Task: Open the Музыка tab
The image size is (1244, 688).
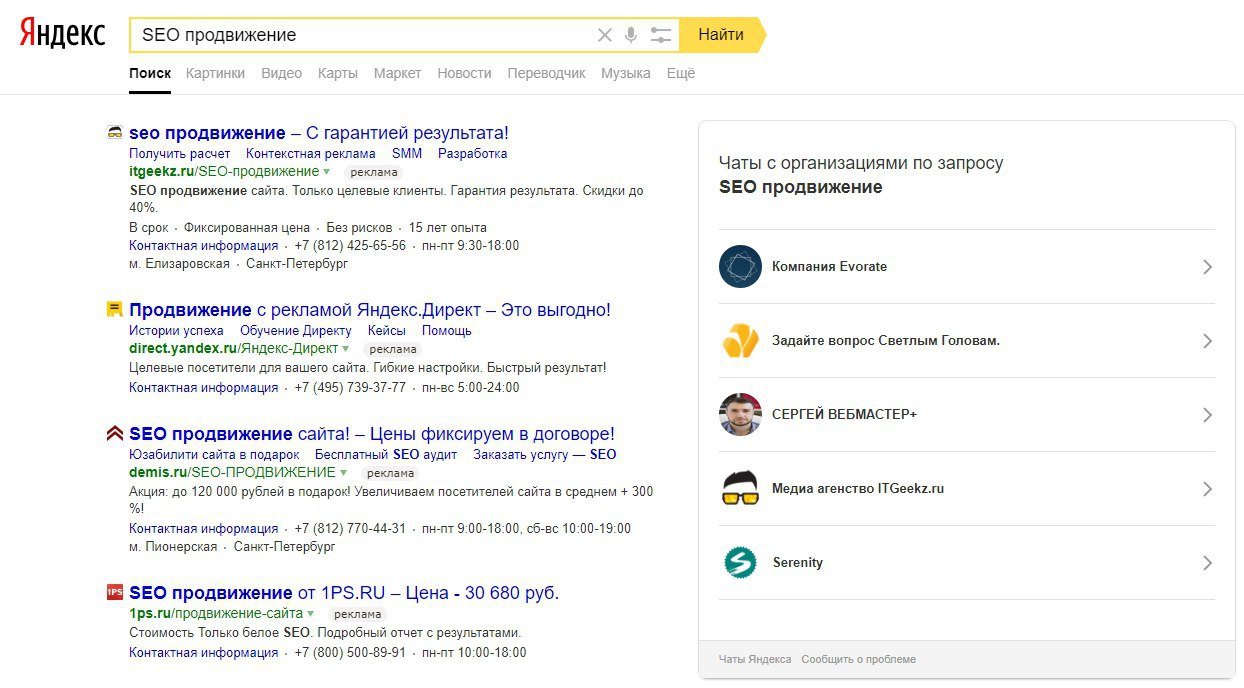Action: 625,73
